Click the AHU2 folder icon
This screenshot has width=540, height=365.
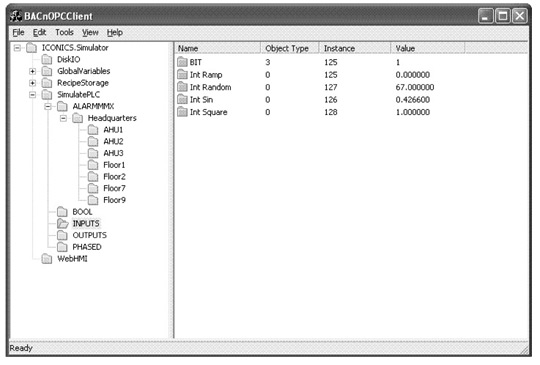click(x=93, y=142)
